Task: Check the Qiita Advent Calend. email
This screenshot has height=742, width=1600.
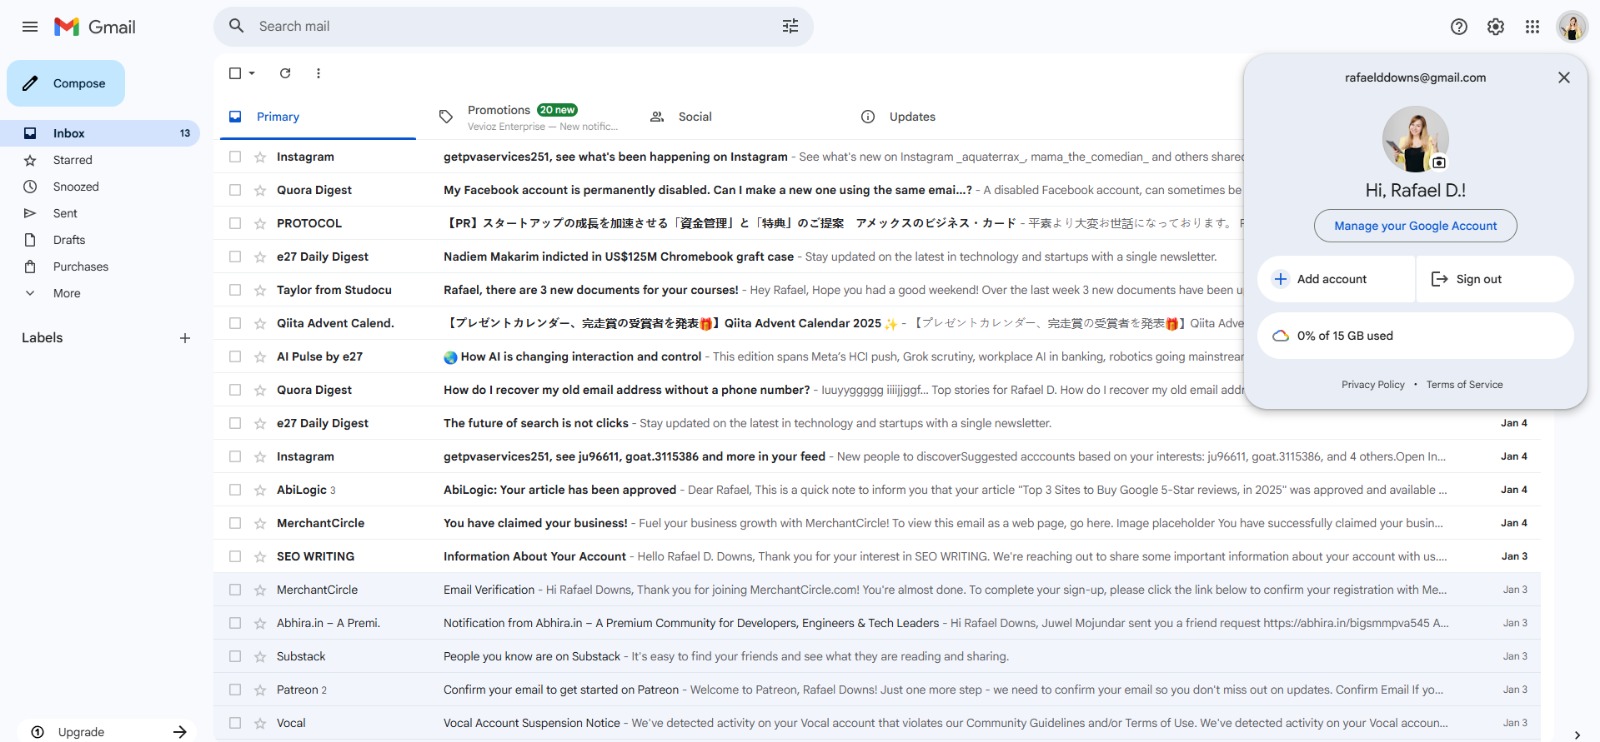Action: [x=235, y=323]
